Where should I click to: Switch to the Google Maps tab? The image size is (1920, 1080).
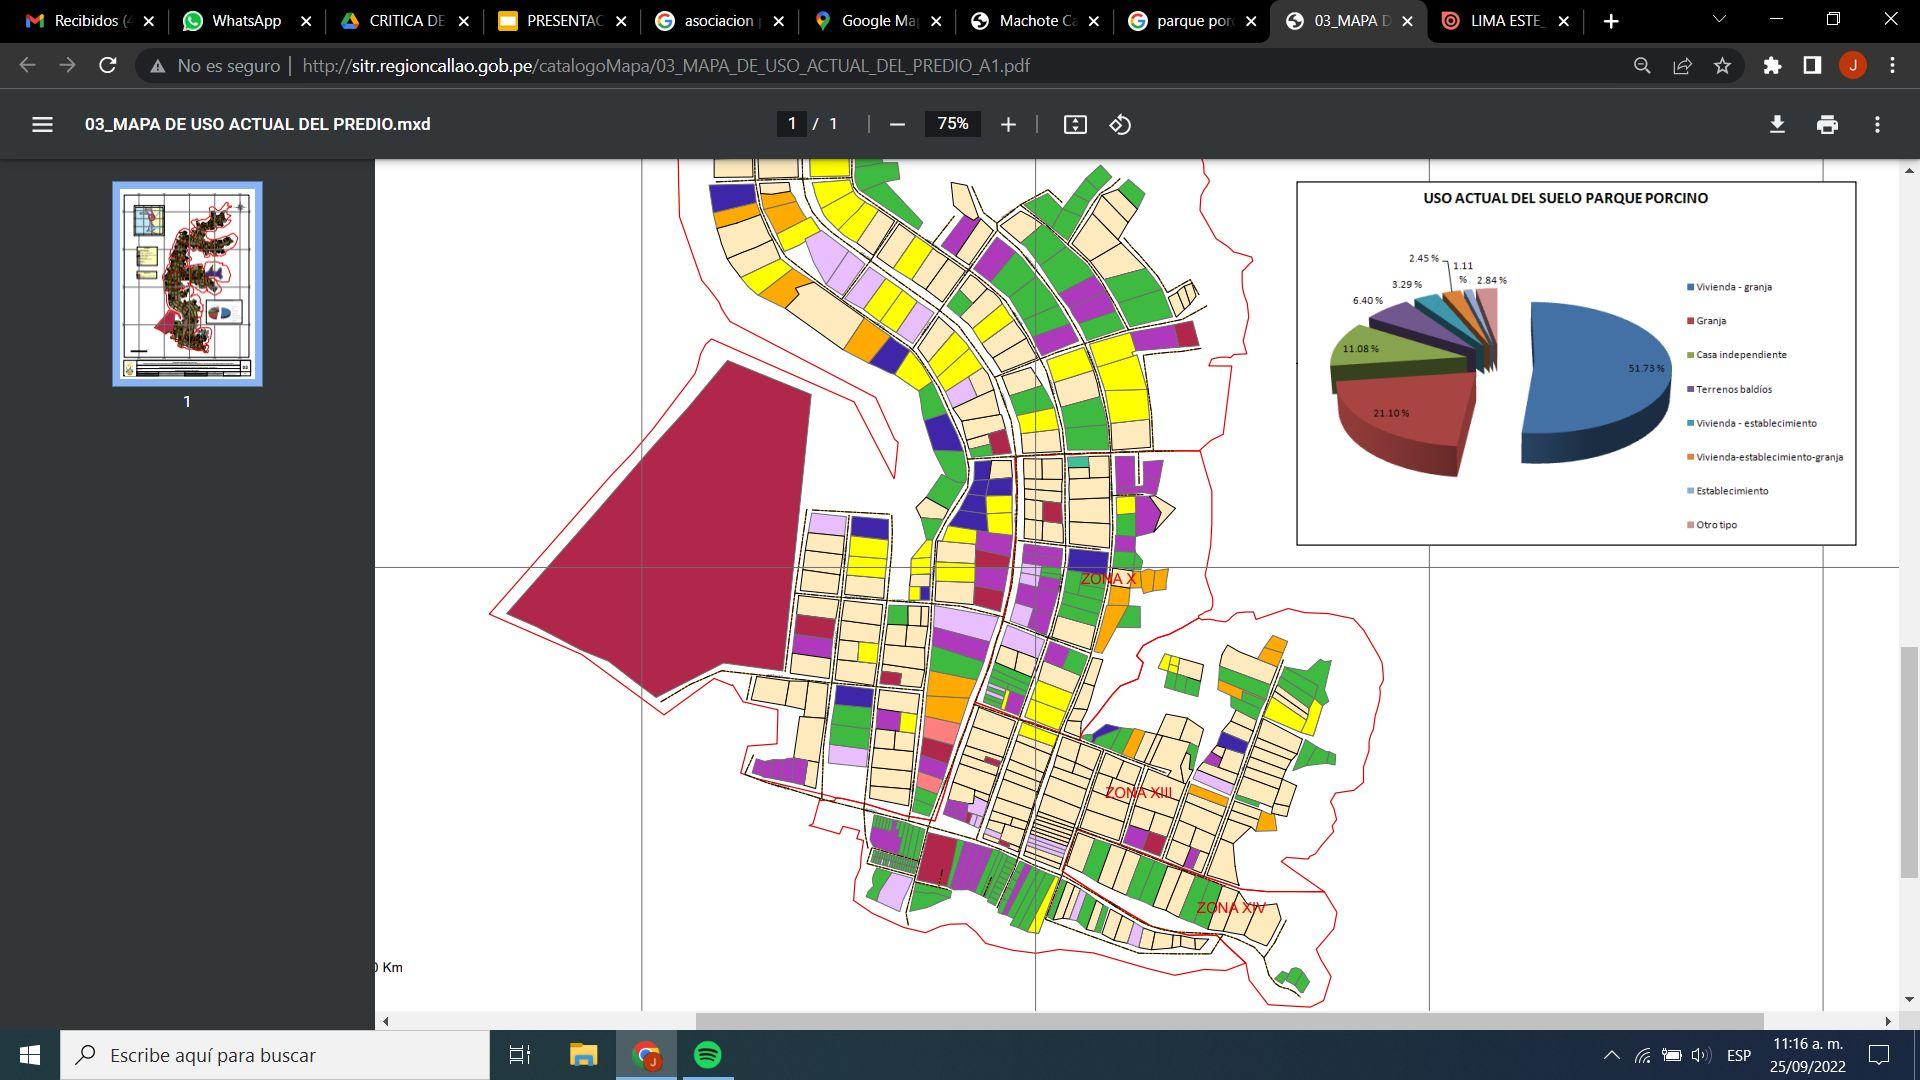click(x=877, y=20)
